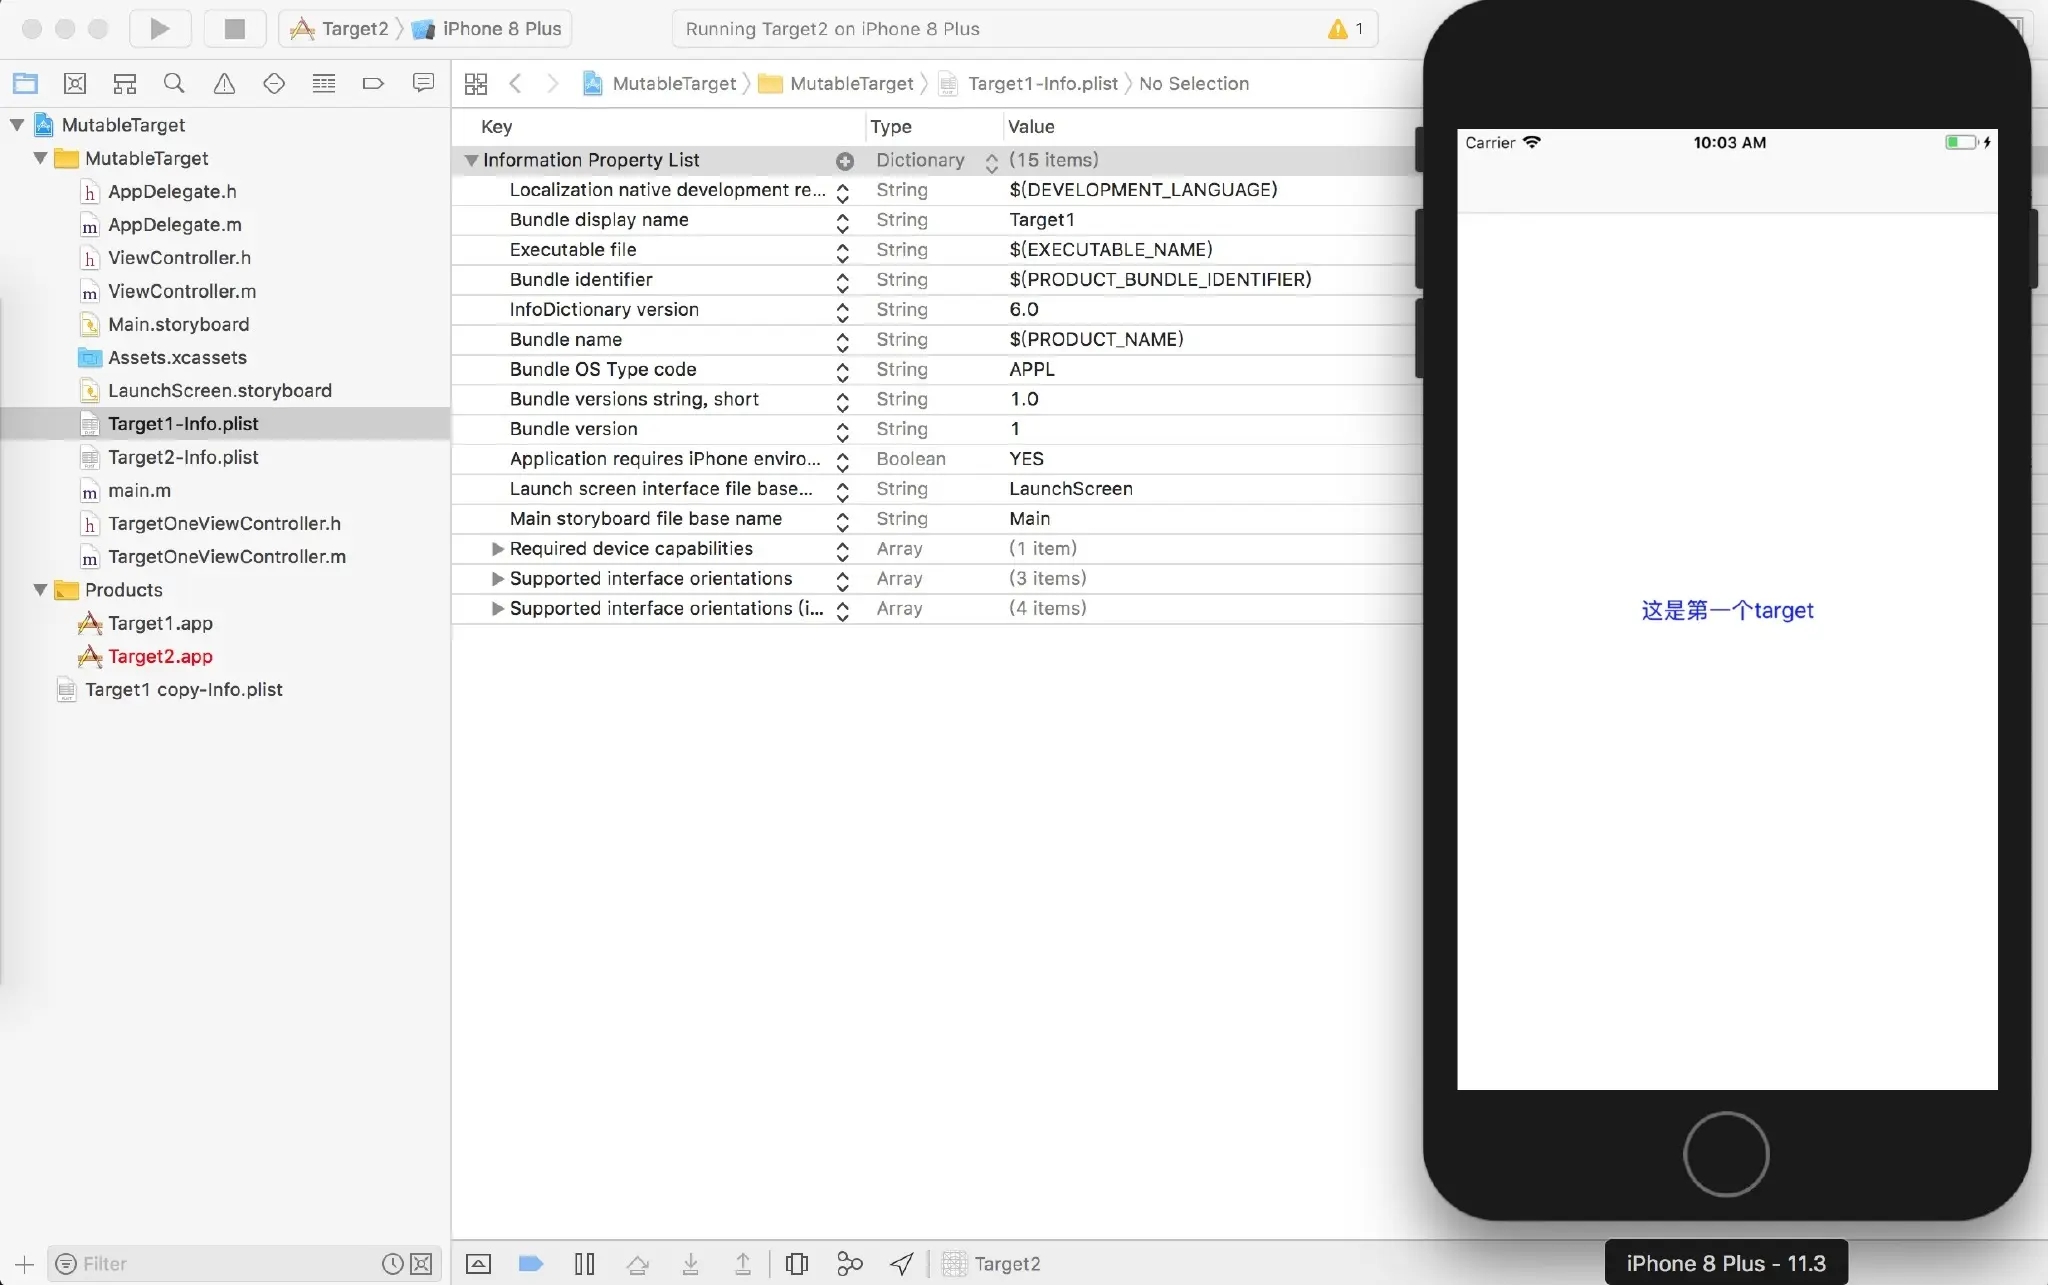Add item with plus on Information Property List
This screenshot has height=1285, width=2048.
(x=845, y=161)
